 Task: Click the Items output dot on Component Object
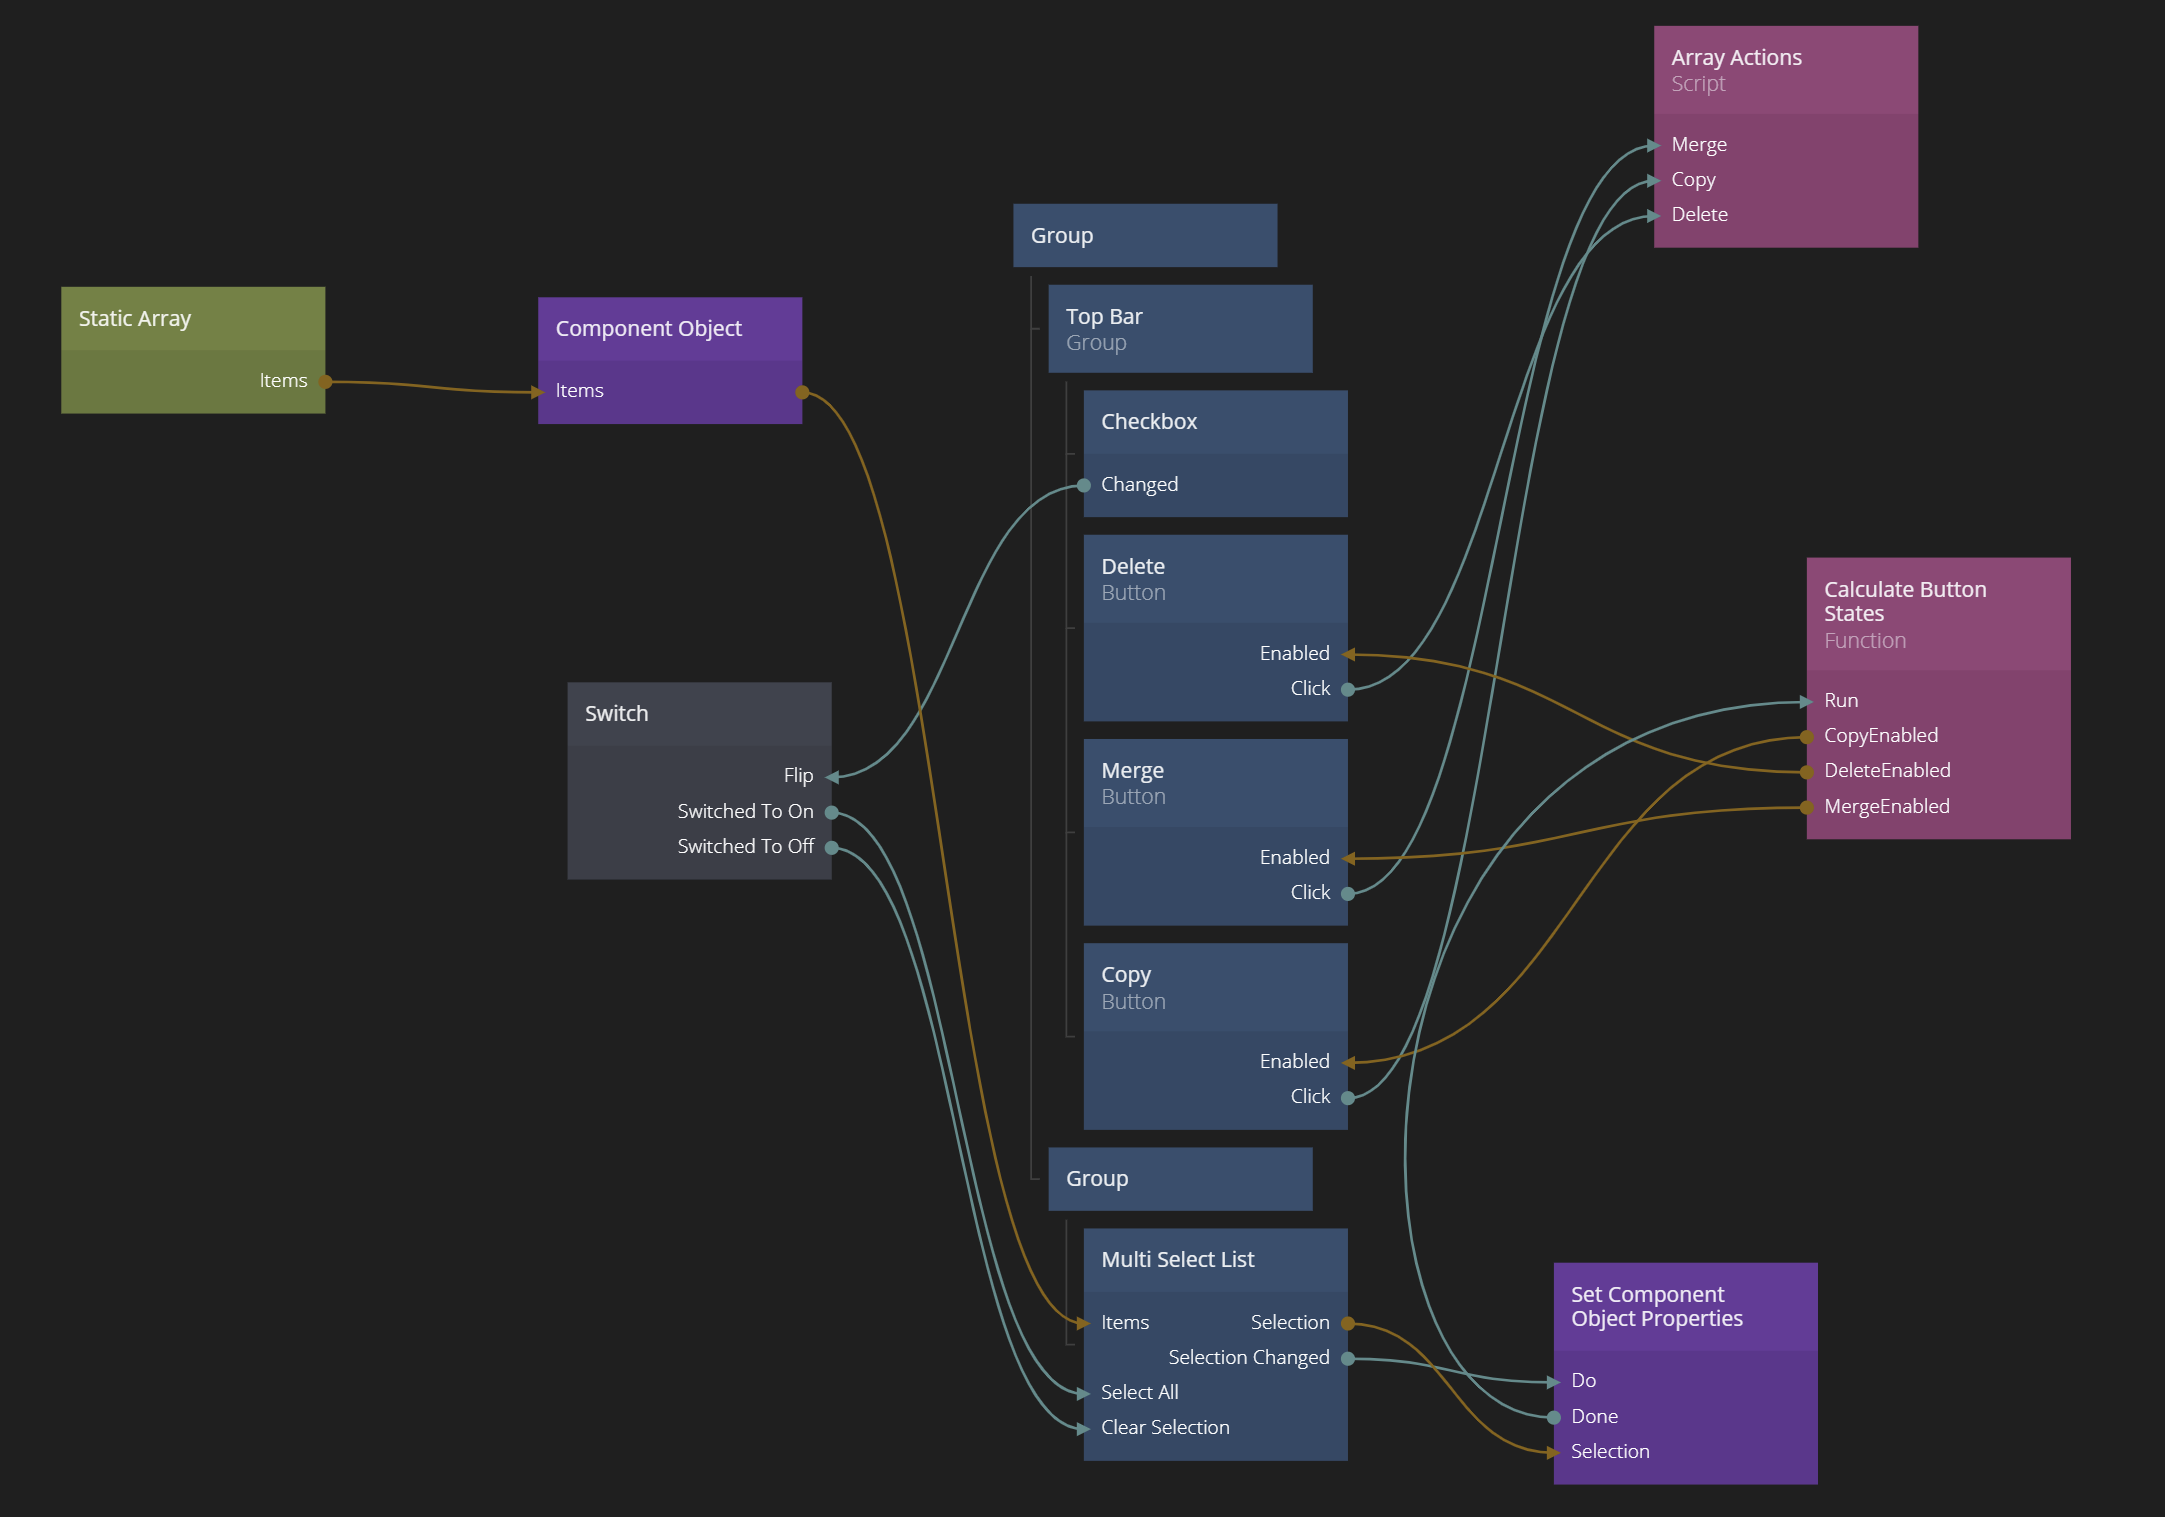click(802, 392)
